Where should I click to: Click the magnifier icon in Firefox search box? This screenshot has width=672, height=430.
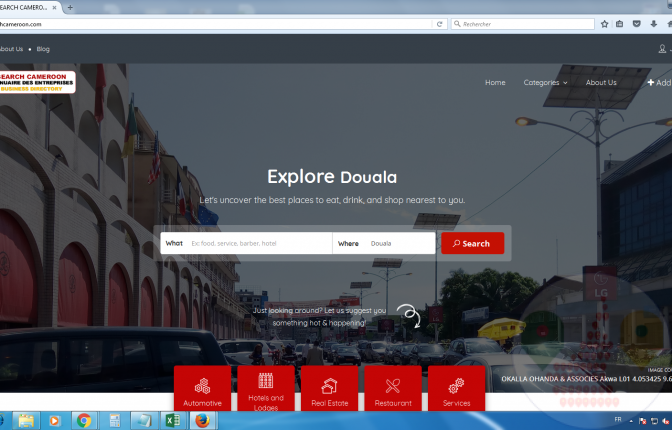pos(457,24)
